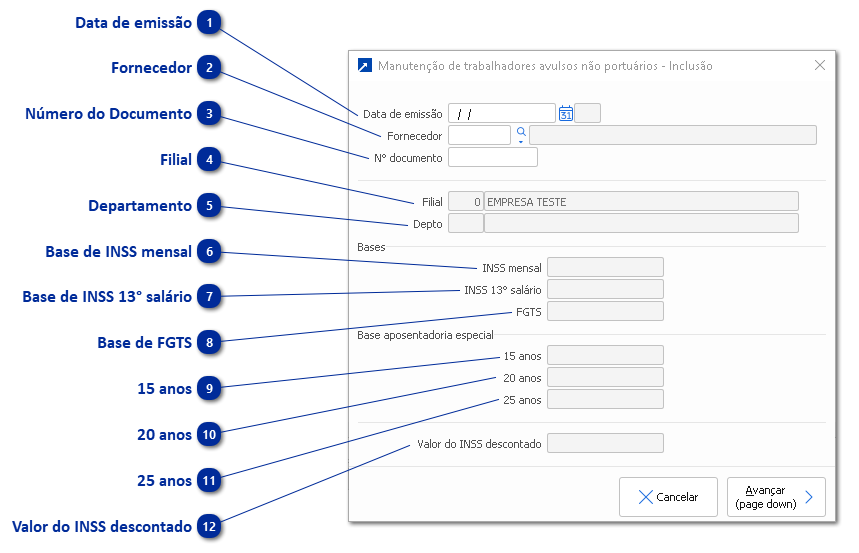Click the 25 anos field
Image resolution: width=859 pixels, height=553 pixels.
[x=605, y=400]
